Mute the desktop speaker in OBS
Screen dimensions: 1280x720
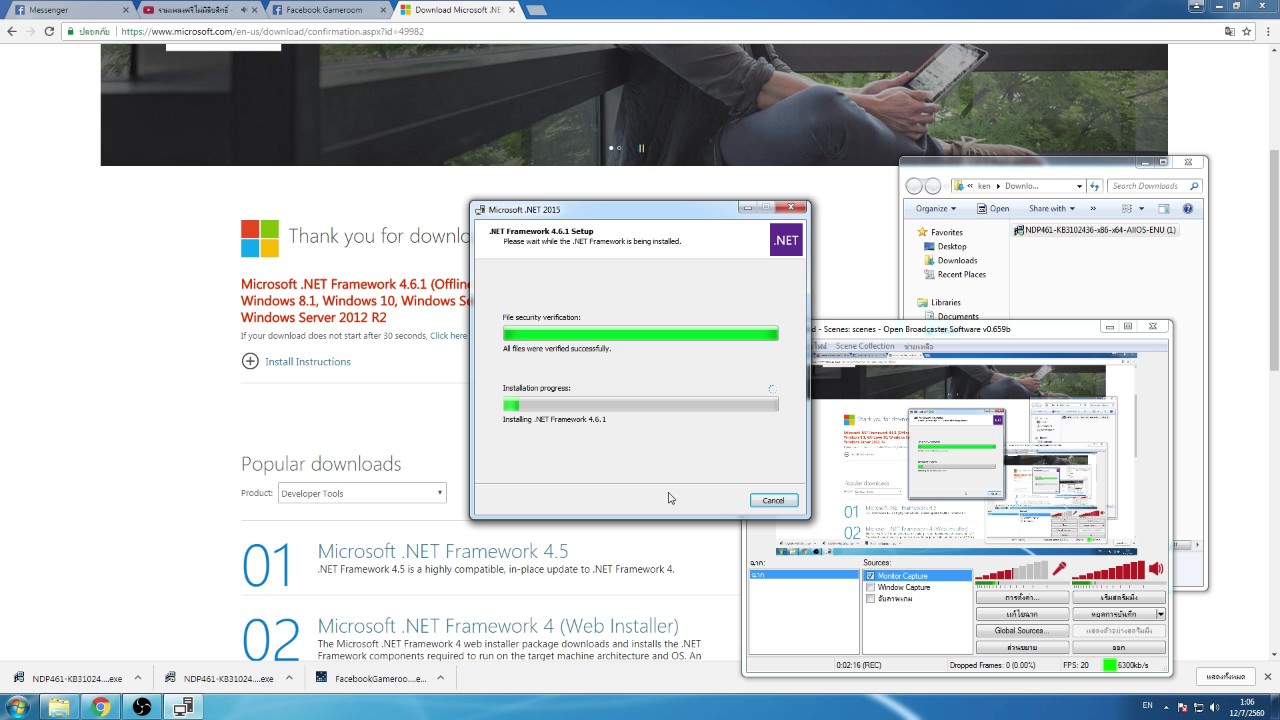[1156, 569]
